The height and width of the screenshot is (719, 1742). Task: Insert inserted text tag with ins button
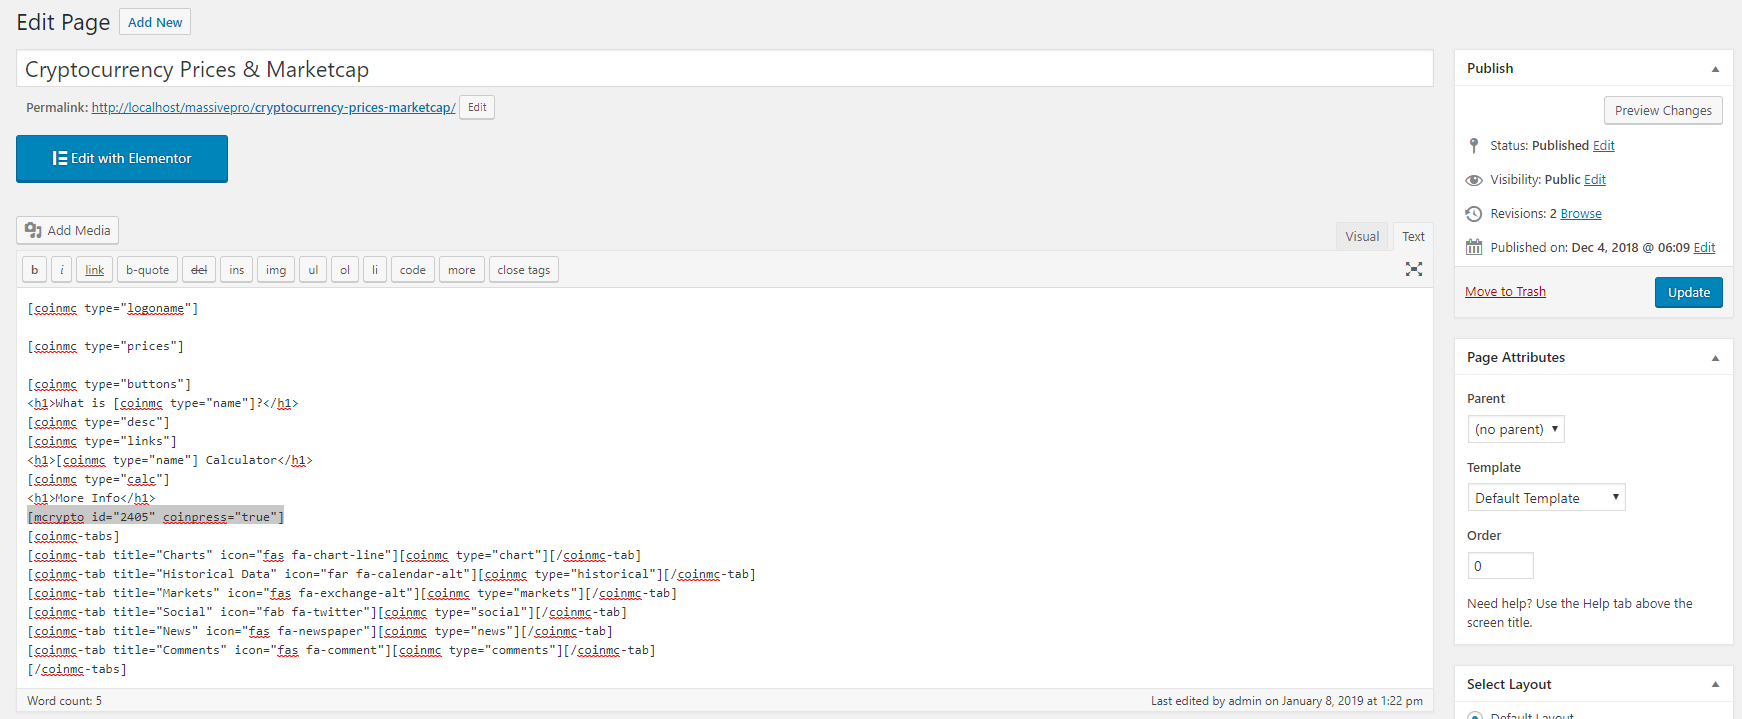pyautogui.click(x=237, y=270)
